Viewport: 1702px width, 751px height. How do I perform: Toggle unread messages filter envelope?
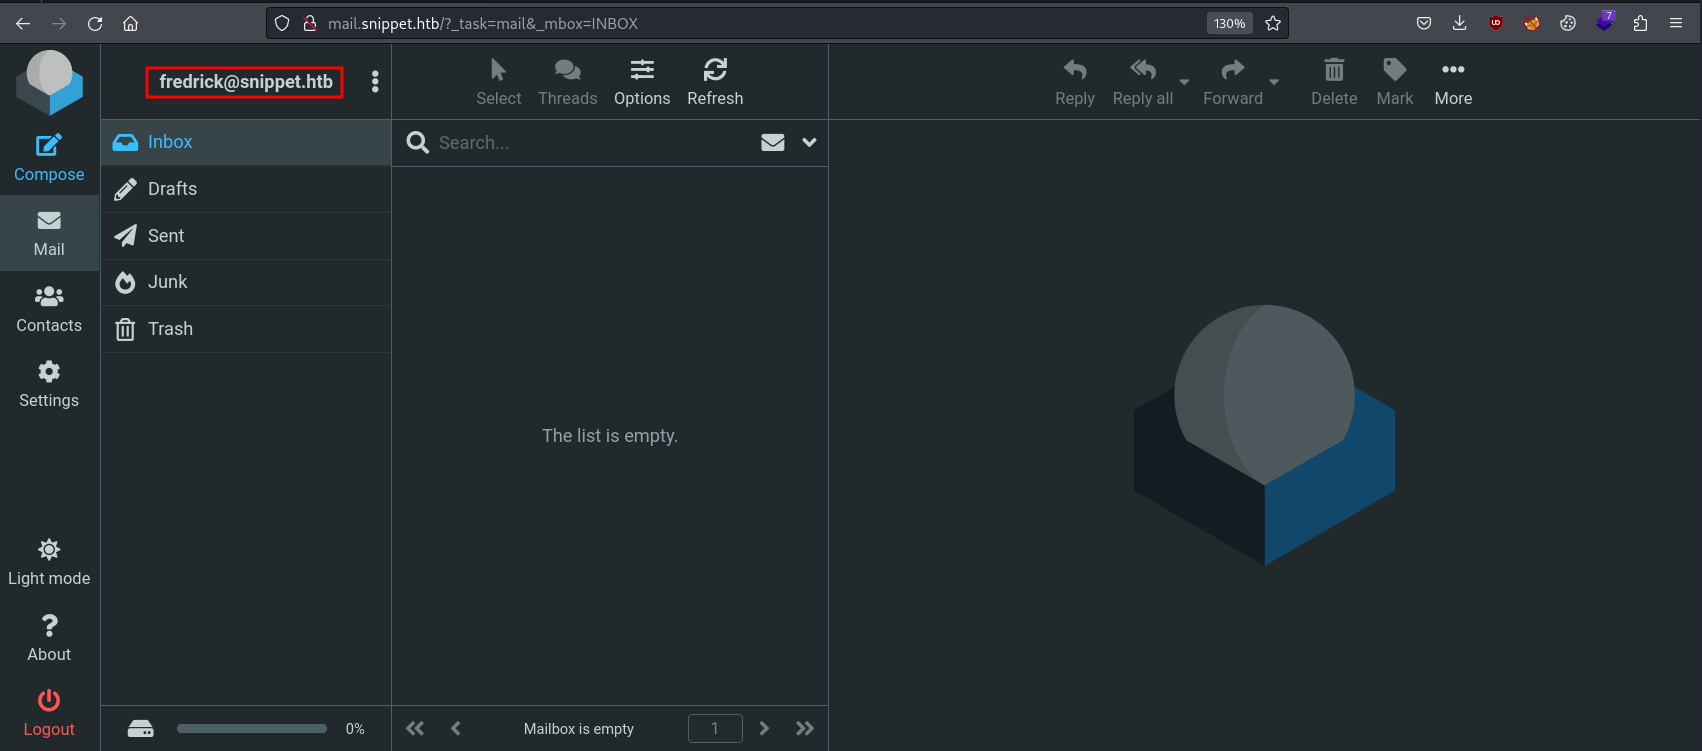click(772, 143)
